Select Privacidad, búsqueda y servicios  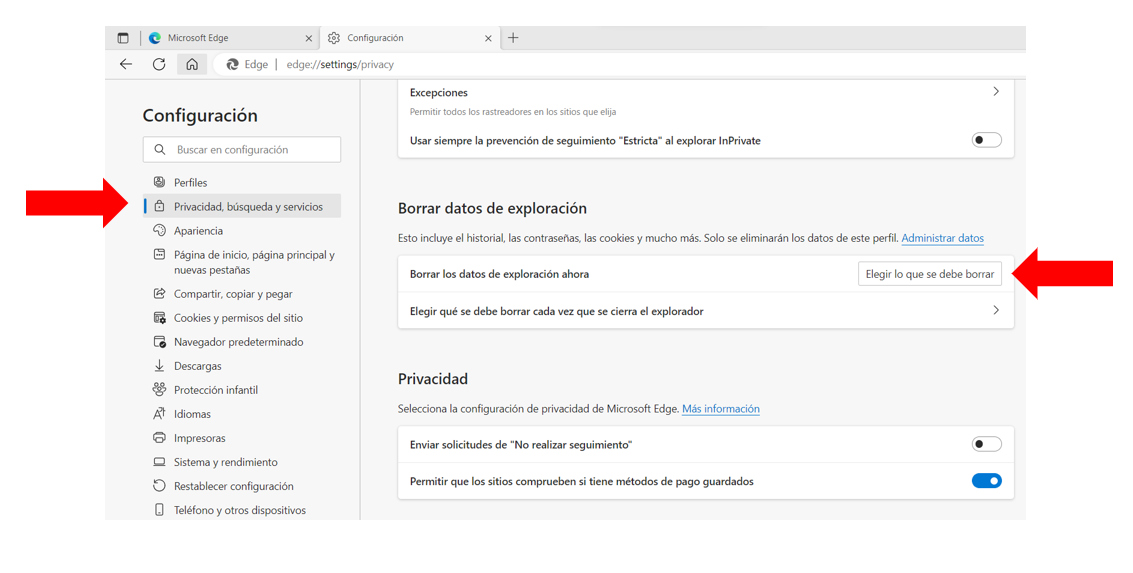click(242, 207)
